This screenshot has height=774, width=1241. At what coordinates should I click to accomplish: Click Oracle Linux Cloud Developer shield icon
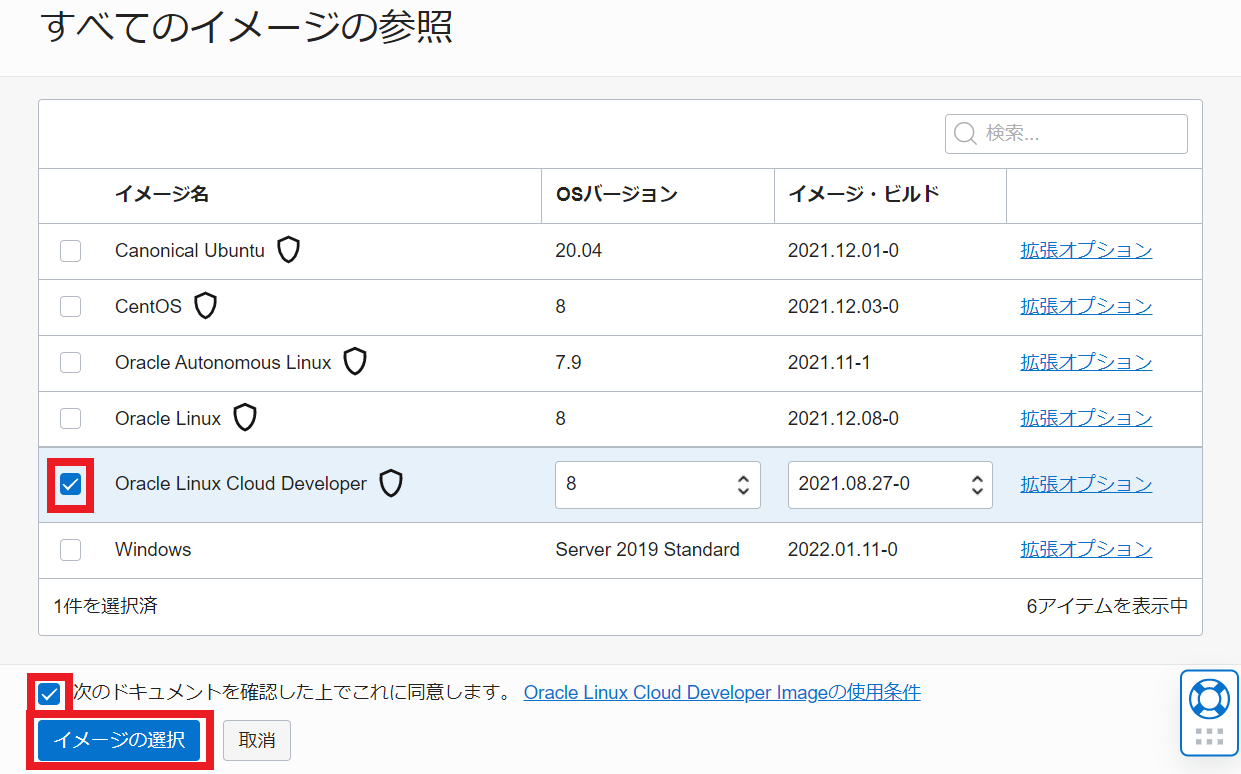(x=390, y=484)
